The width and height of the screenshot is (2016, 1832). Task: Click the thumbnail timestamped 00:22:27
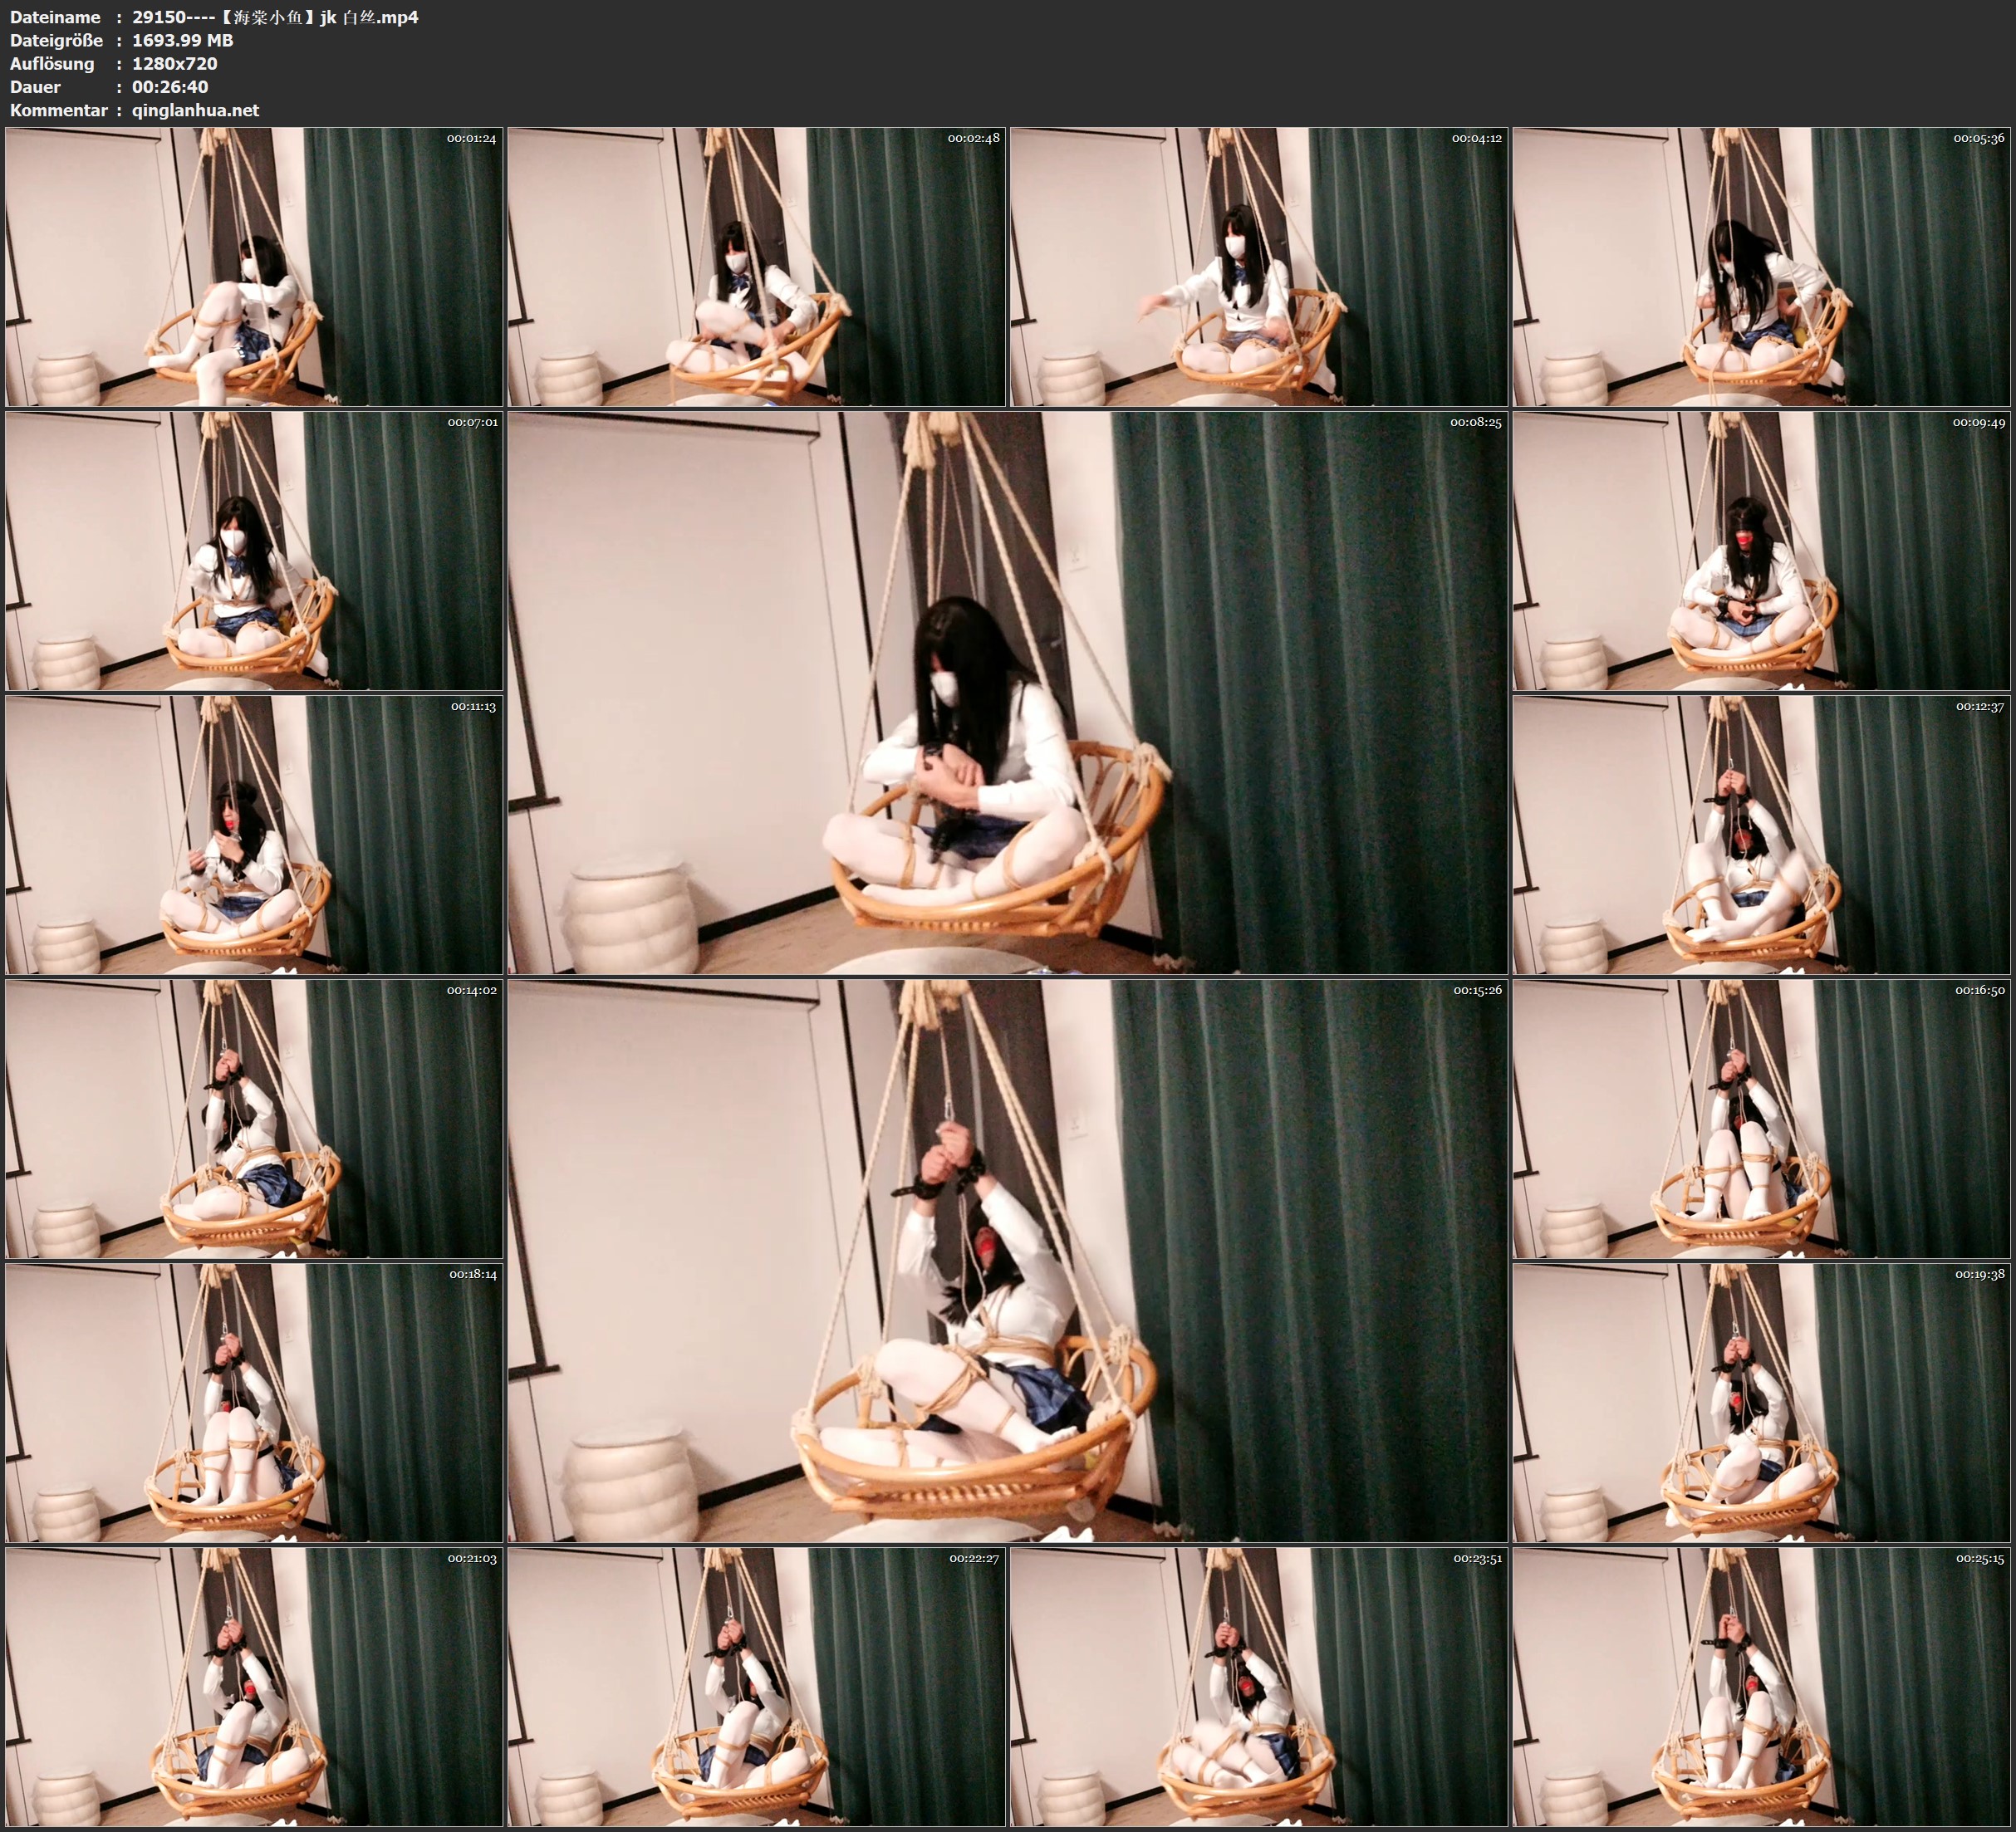tap(756, 1686)
